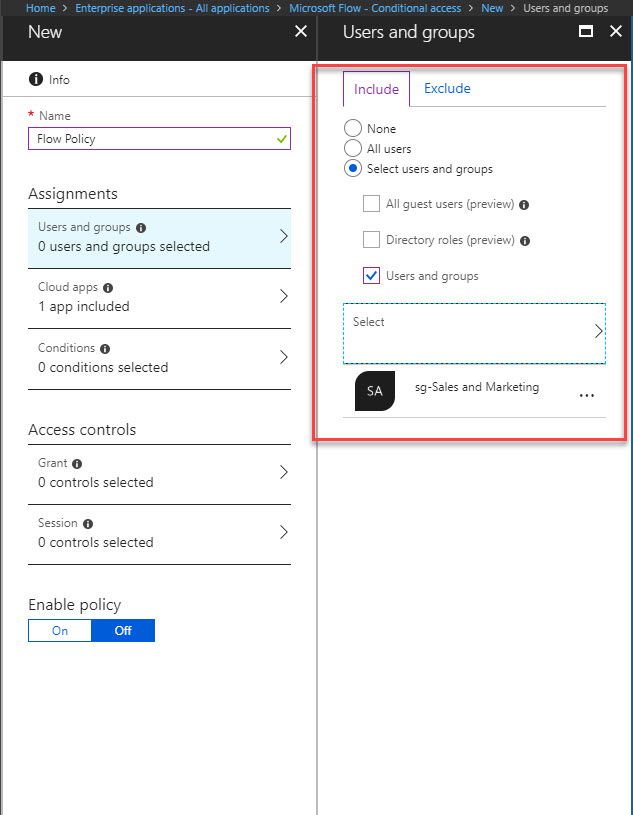Open ellipsis menu for sg-Sales and Marketing
Viewport: 633px width, 815px height.
(x=587, y=396)
